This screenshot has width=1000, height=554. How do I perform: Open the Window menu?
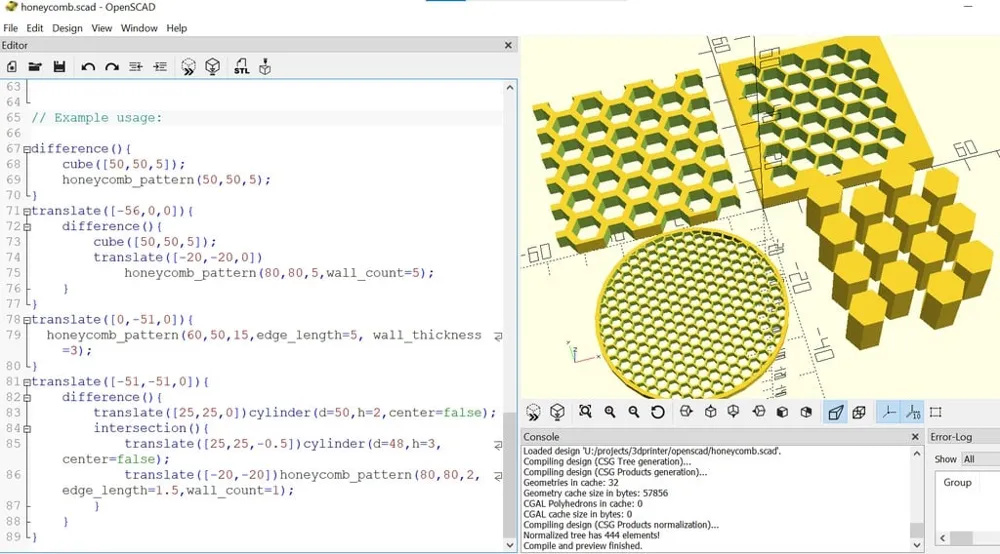139,28
